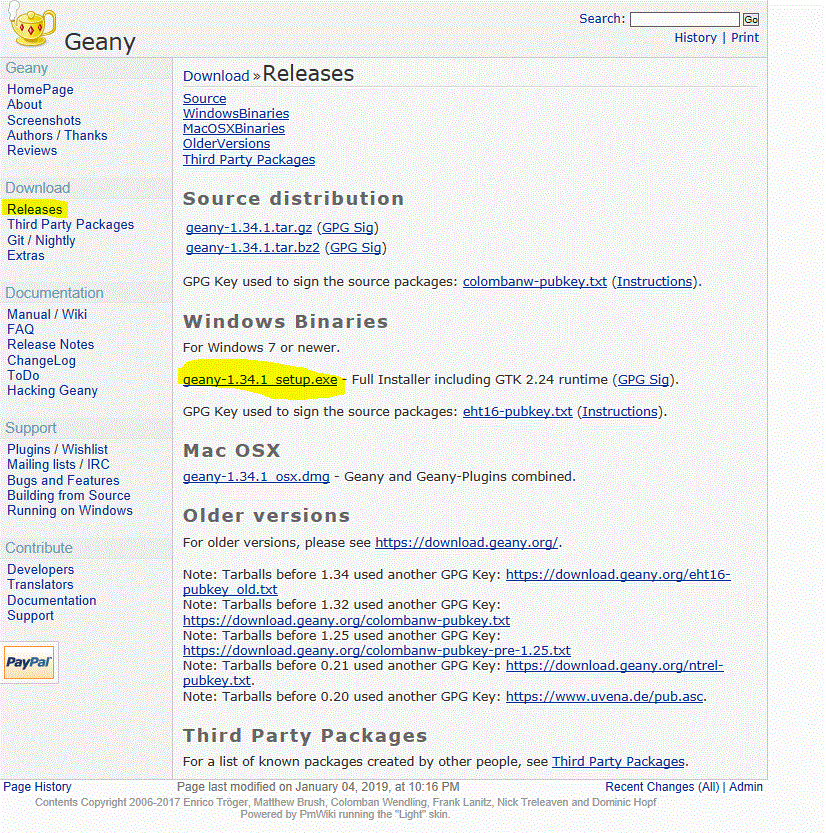Click the Go search button
826x833 pixels.
751,20
